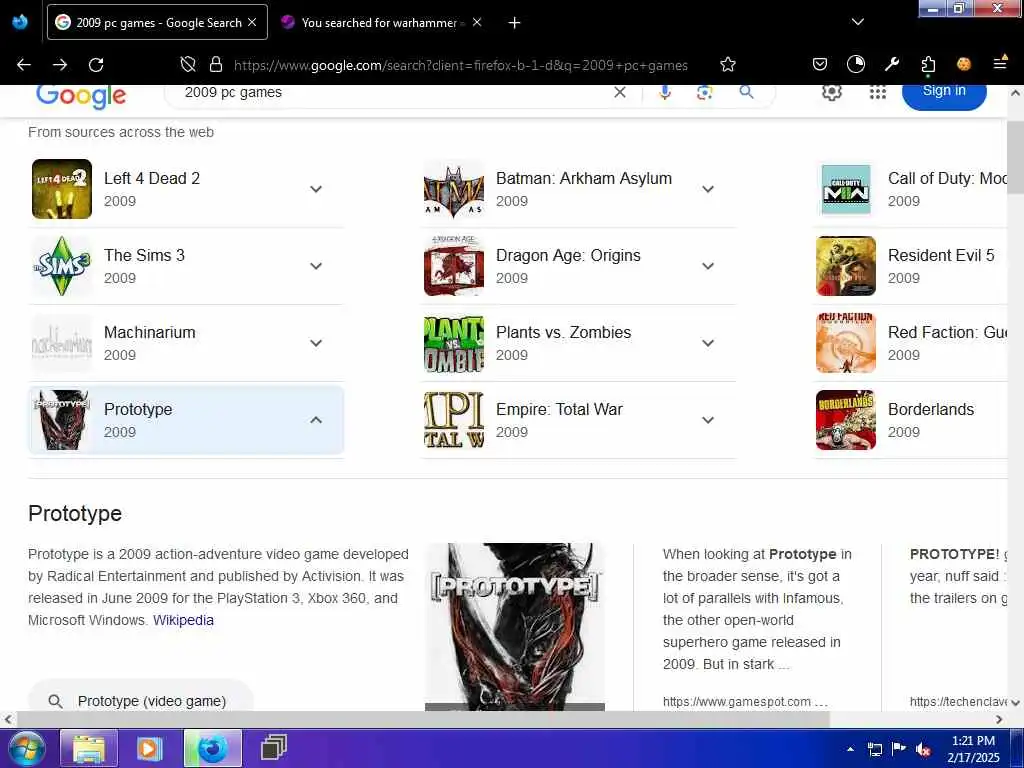Image resolution: width=1024 pixels, height=768 pixels.
Task: Expand Plants vs. Zombies details
Action: pyautogui.click(x=708, y=344)
